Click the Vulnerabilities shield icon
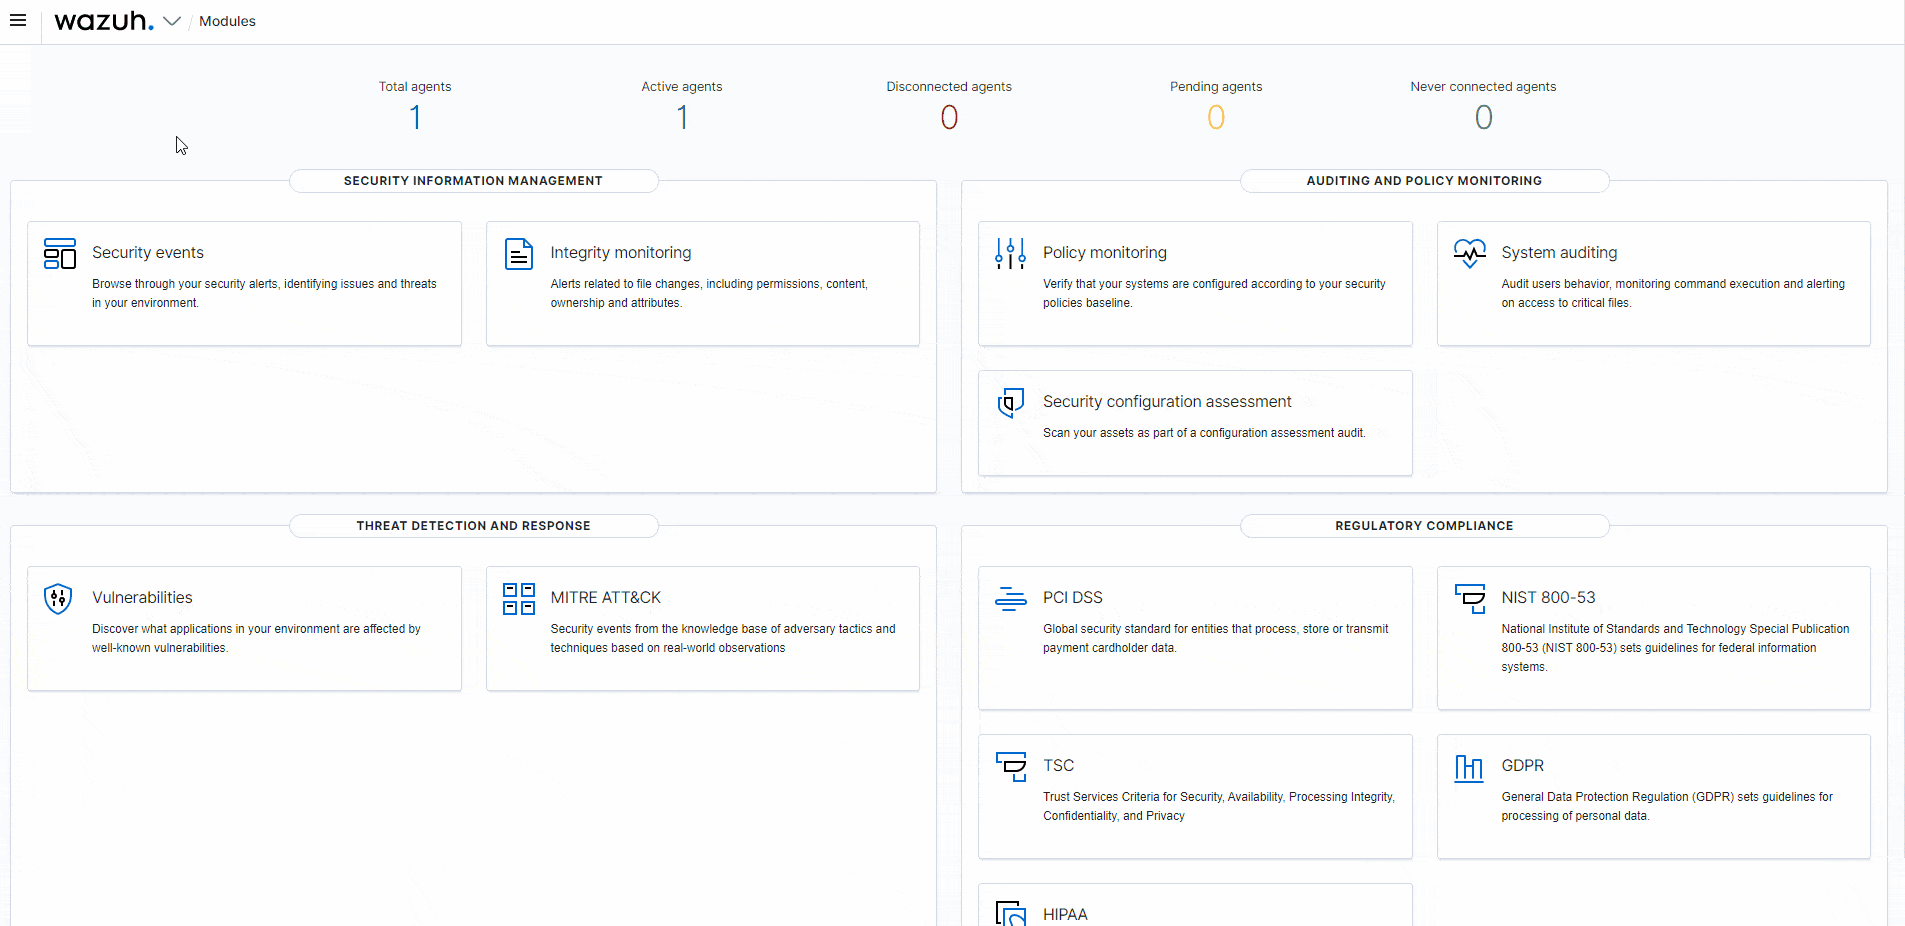Screen dimensions: 1905x926 [x=59, y=599]
